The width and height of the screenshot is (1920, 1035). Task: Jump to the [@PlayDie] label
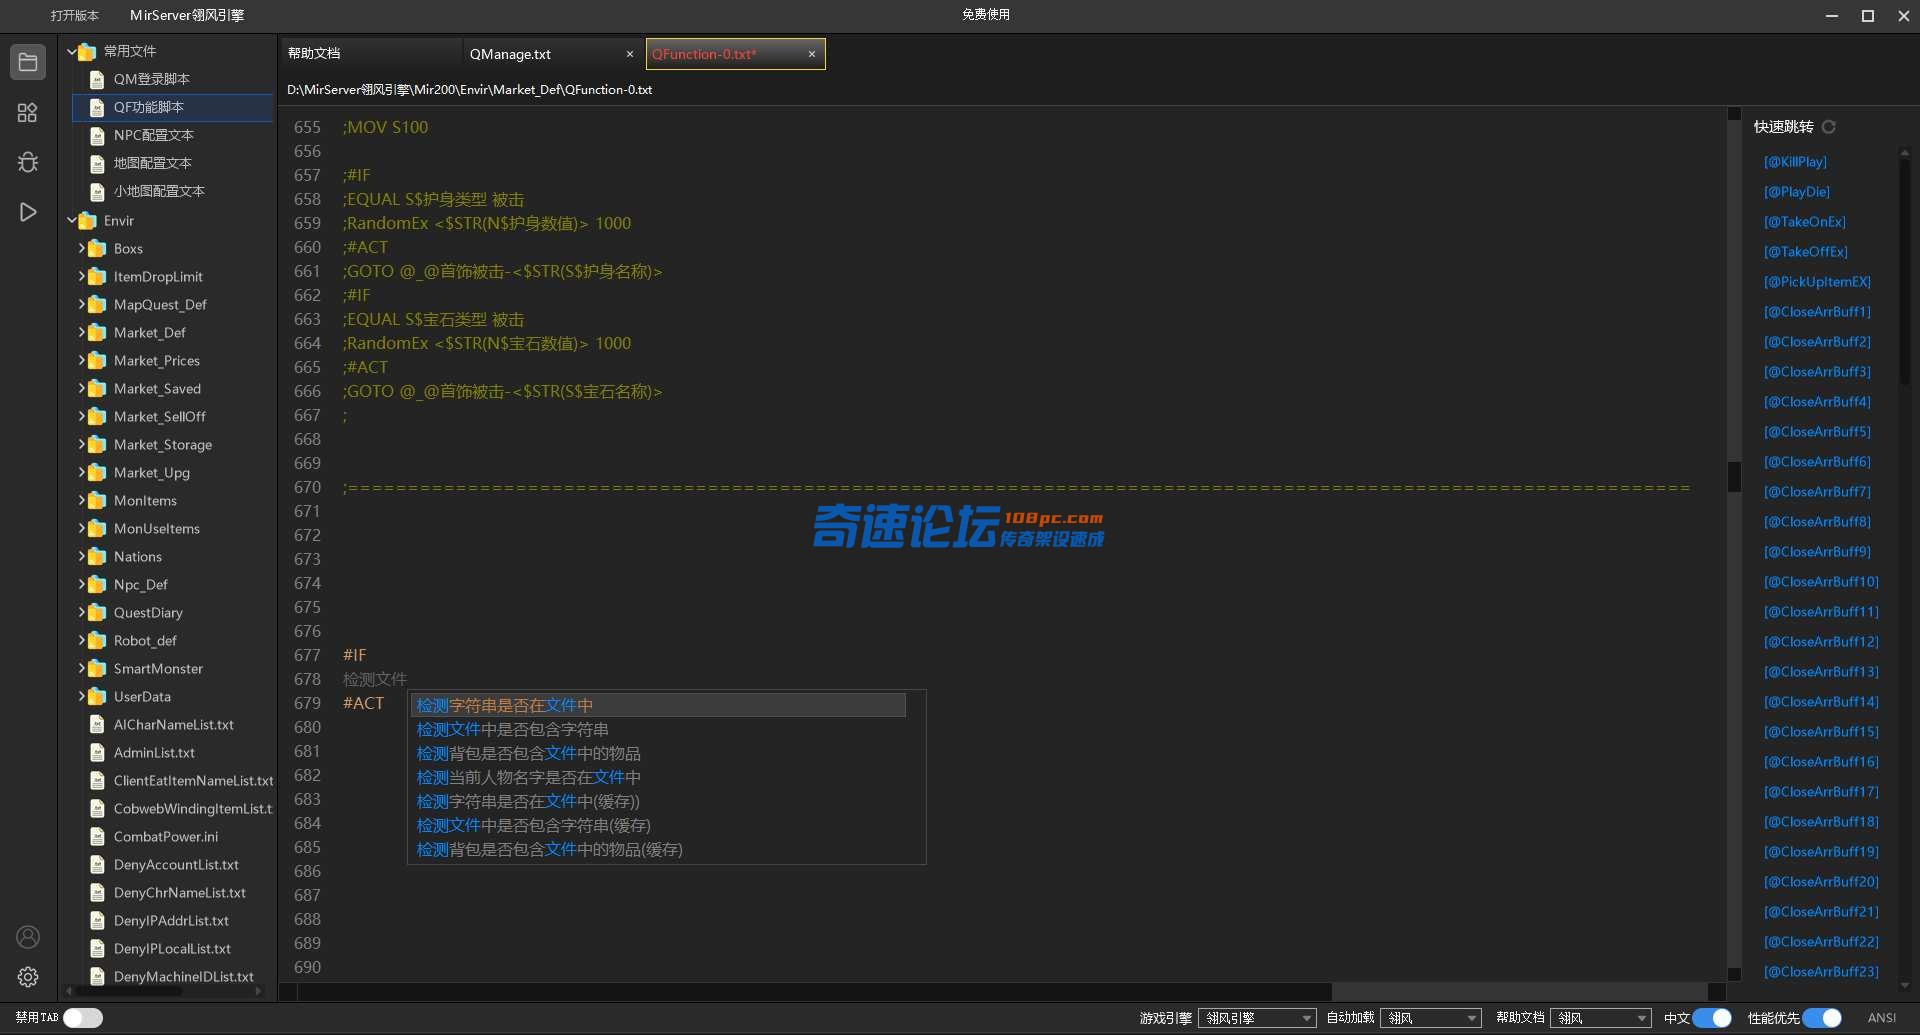click(x=1797, y=191)
